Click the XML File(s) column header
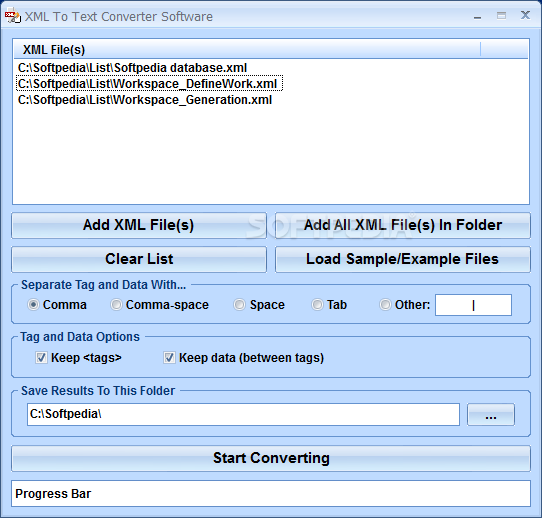The image size is (542, 518). click(x=247, y=49)
